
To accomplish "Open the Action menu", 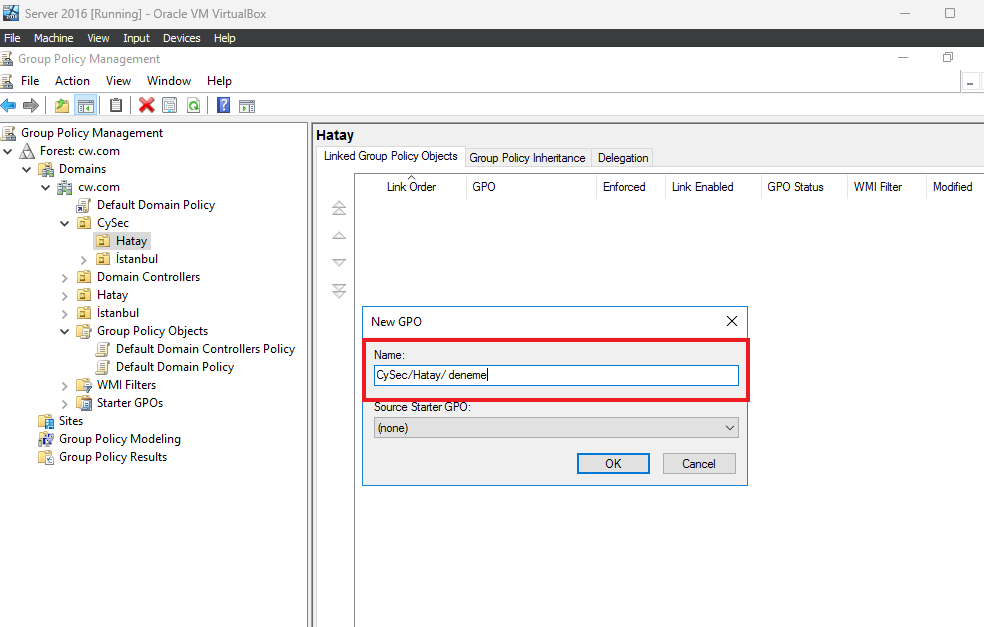I will (x=72, y=81).
